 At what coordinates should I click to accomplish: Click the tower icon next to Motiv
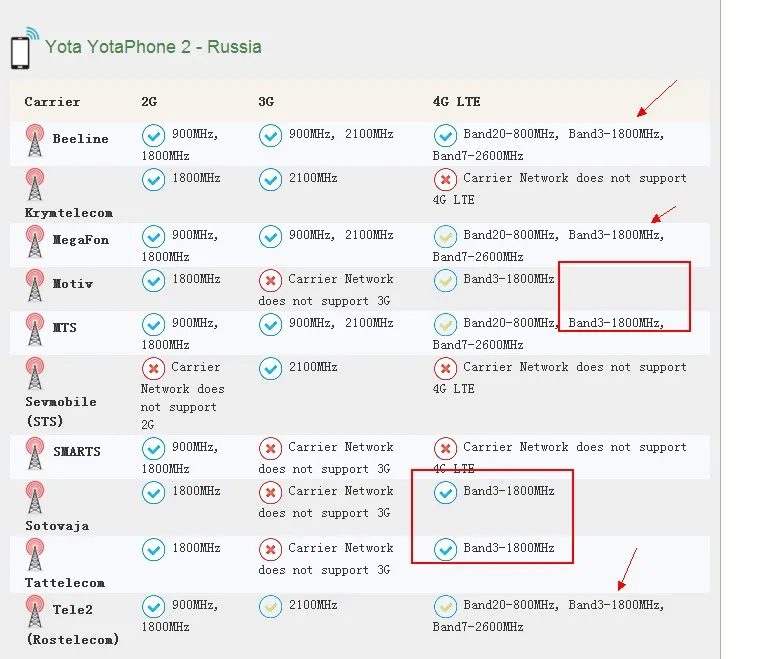(x=35, y=285)
